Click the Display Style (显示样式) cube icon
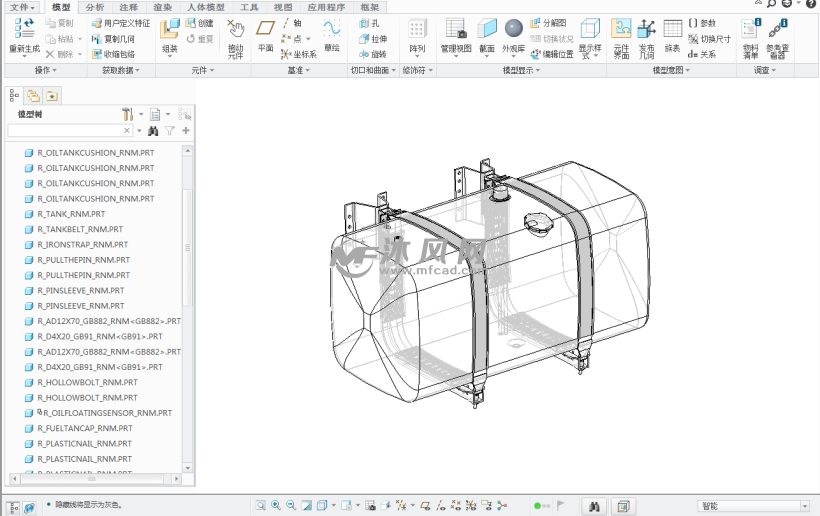 point(590,29)
